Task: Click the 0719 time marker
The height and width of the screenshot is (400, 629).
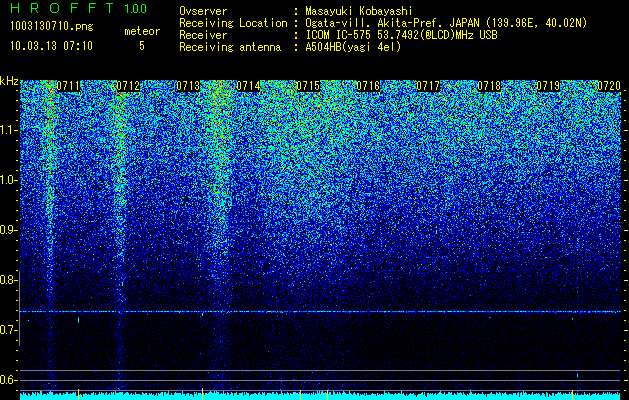Action: [548, 86]
